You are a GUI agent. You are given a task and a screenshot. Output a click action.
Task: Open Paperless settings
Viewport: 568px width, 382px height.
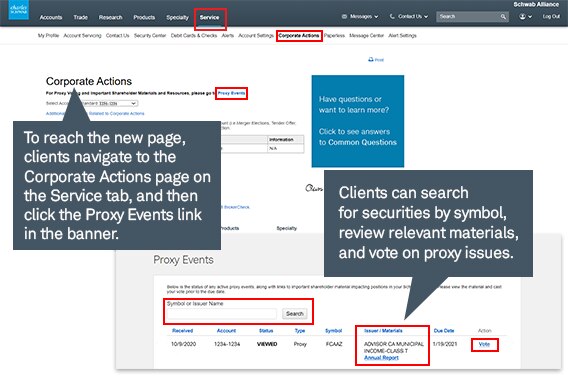click(x=334, y=35)
